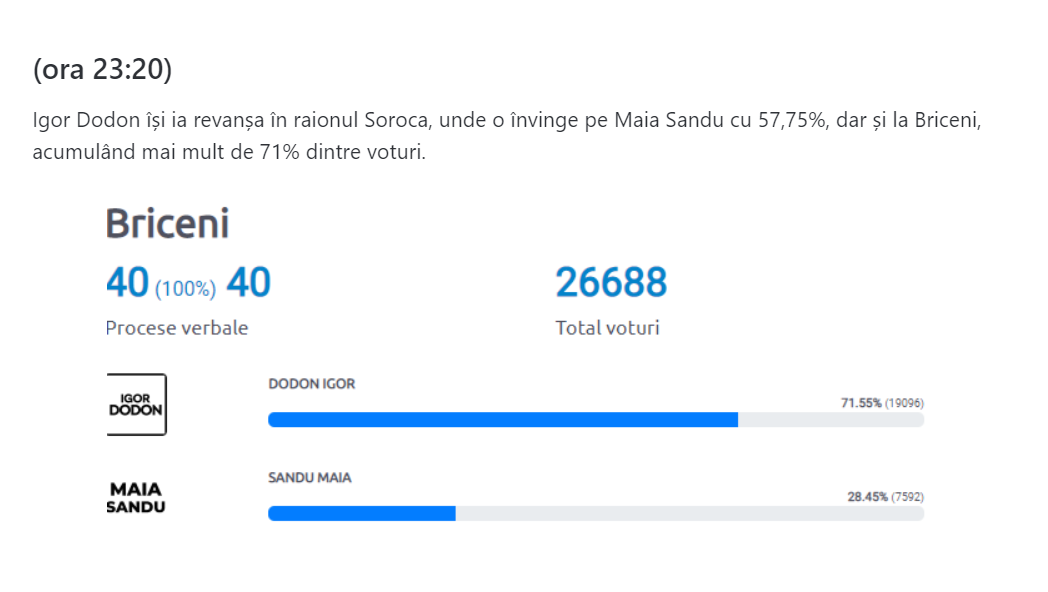Click the Procese verbale label

click(x=176, y=328)
